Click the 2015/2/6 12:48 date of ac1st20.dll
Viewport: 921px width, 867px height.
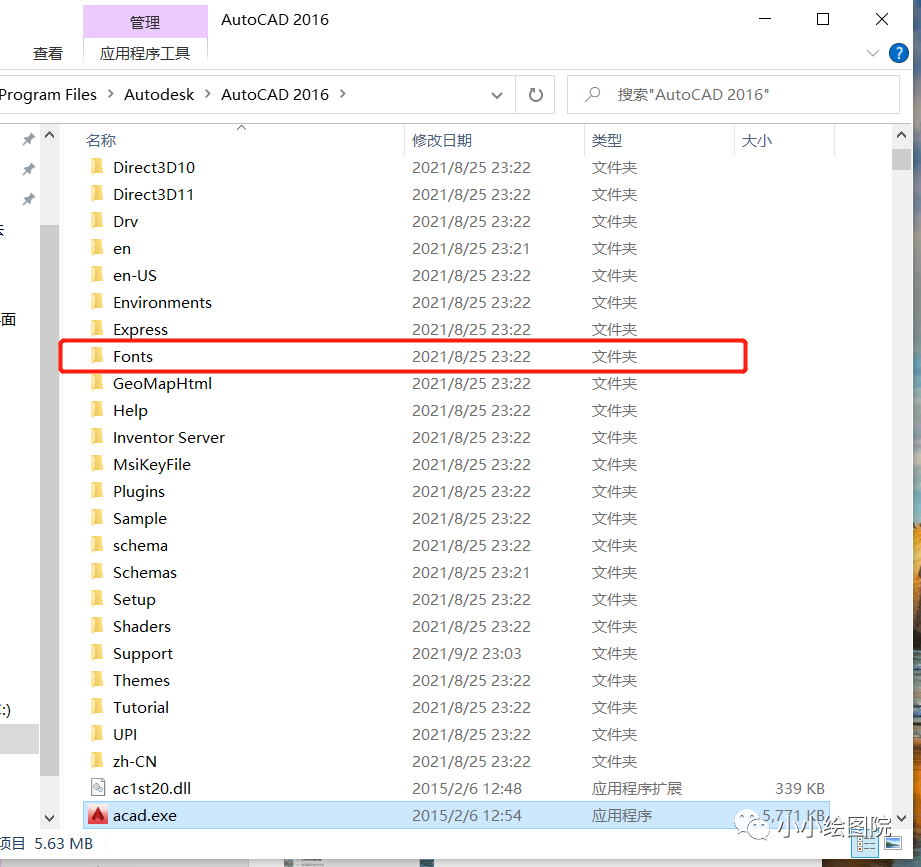click(x=467, y=788)
